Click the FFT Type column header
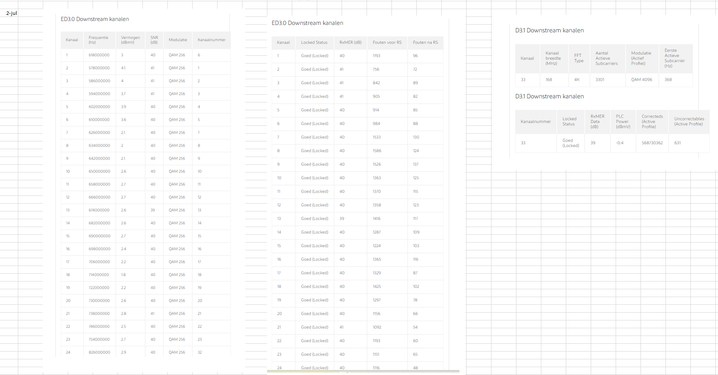Screen dimensions: 718x375 click(579, 58)
